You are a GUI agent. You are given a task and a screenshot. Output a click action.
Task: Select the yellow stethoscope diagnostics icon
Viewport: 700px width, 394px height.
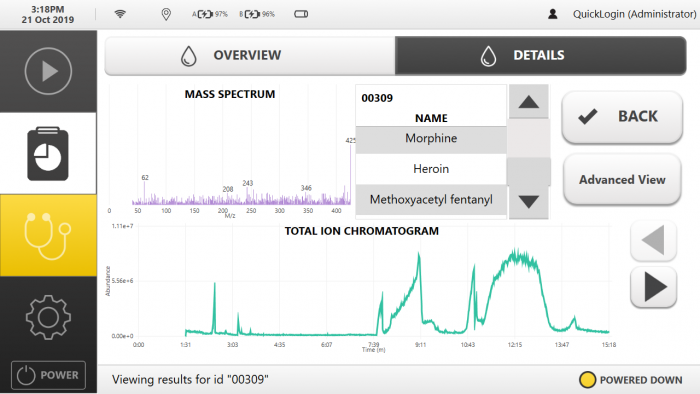(x=48, y=235)
